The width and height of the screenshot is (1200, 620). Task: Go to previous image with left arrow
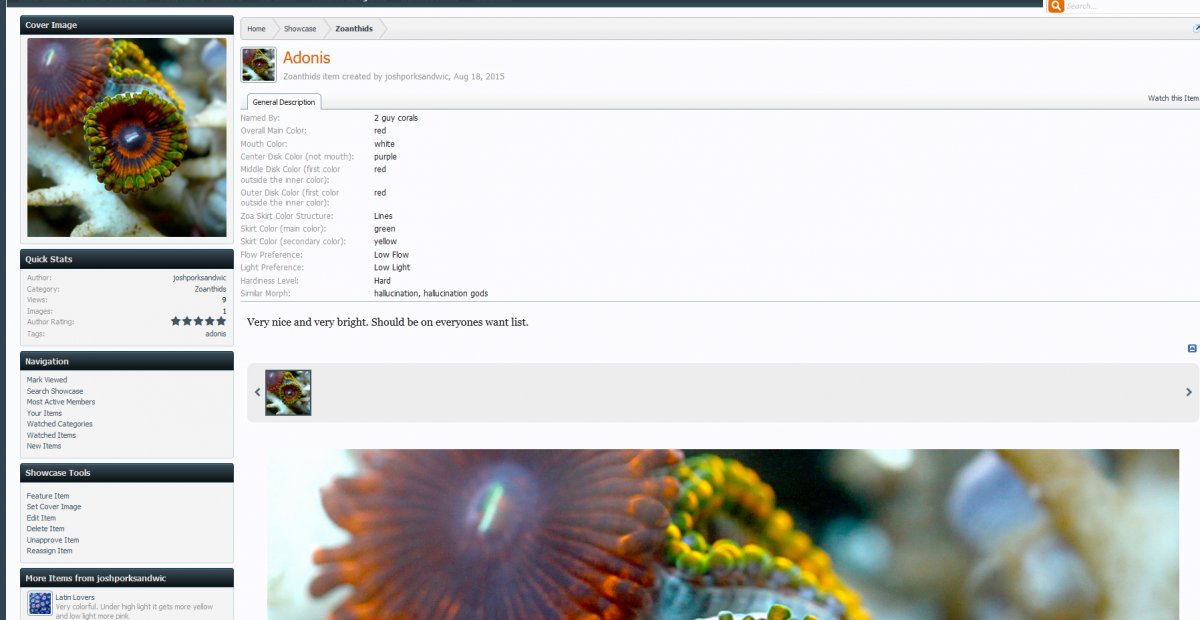(257, 392)
